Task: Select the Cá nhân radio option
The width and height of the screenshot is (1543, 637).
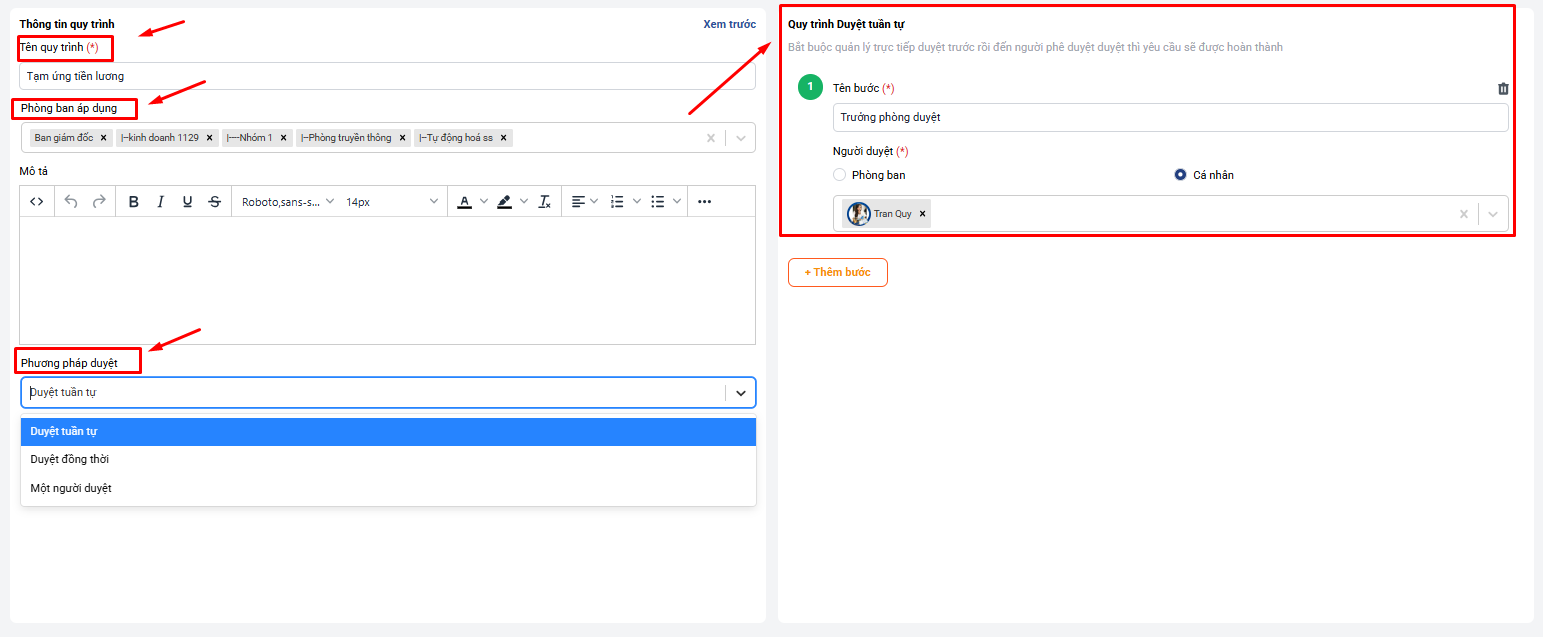Action: click(1180, 175)
